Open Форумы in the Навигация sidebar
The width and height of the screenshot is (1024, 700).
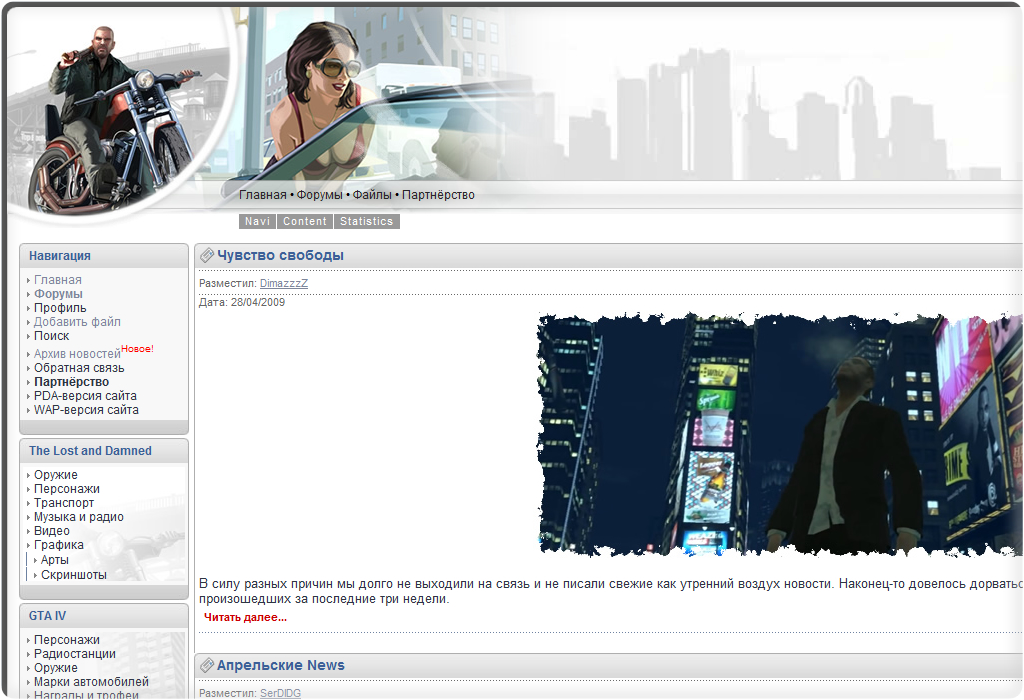pyautogui.click(x=58, y=294)
